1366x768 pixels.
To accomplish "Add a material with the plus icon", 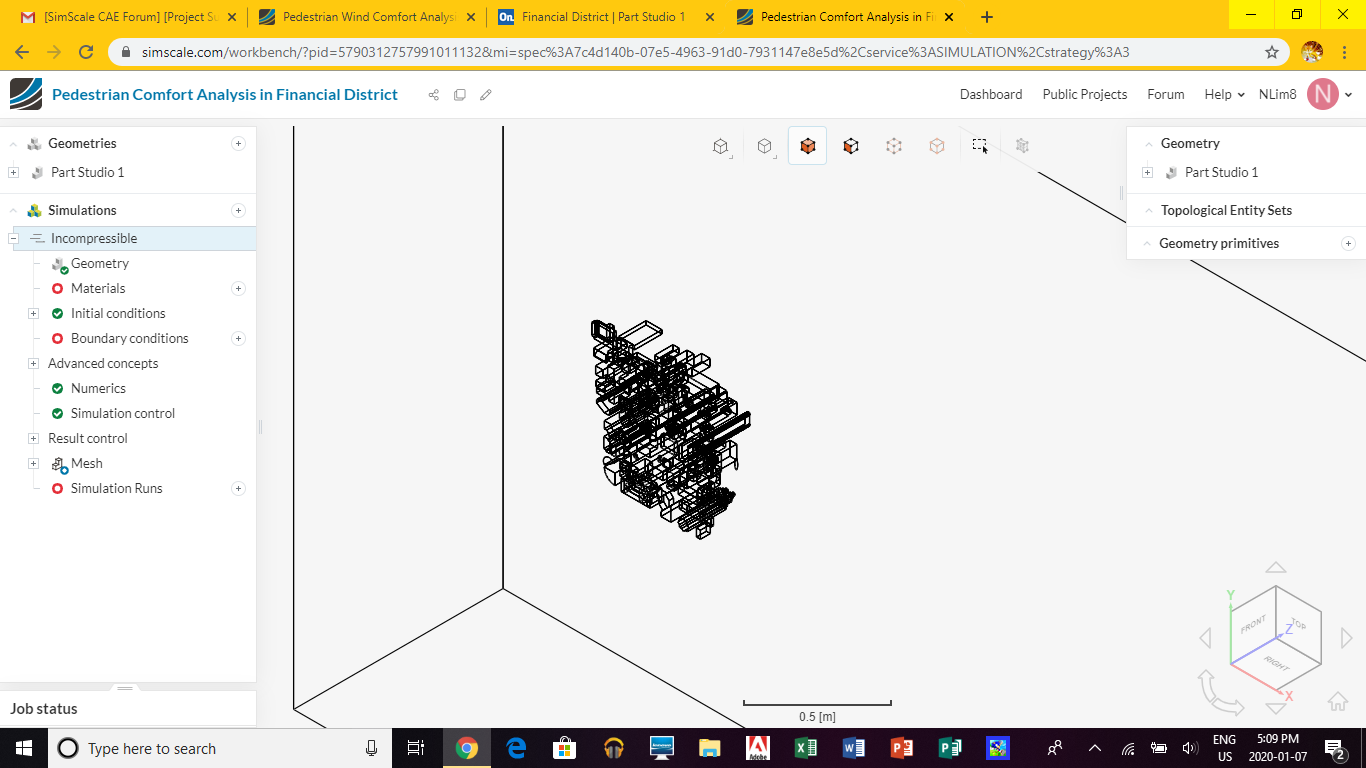I will pyautogui.click(x=238, y=288).
